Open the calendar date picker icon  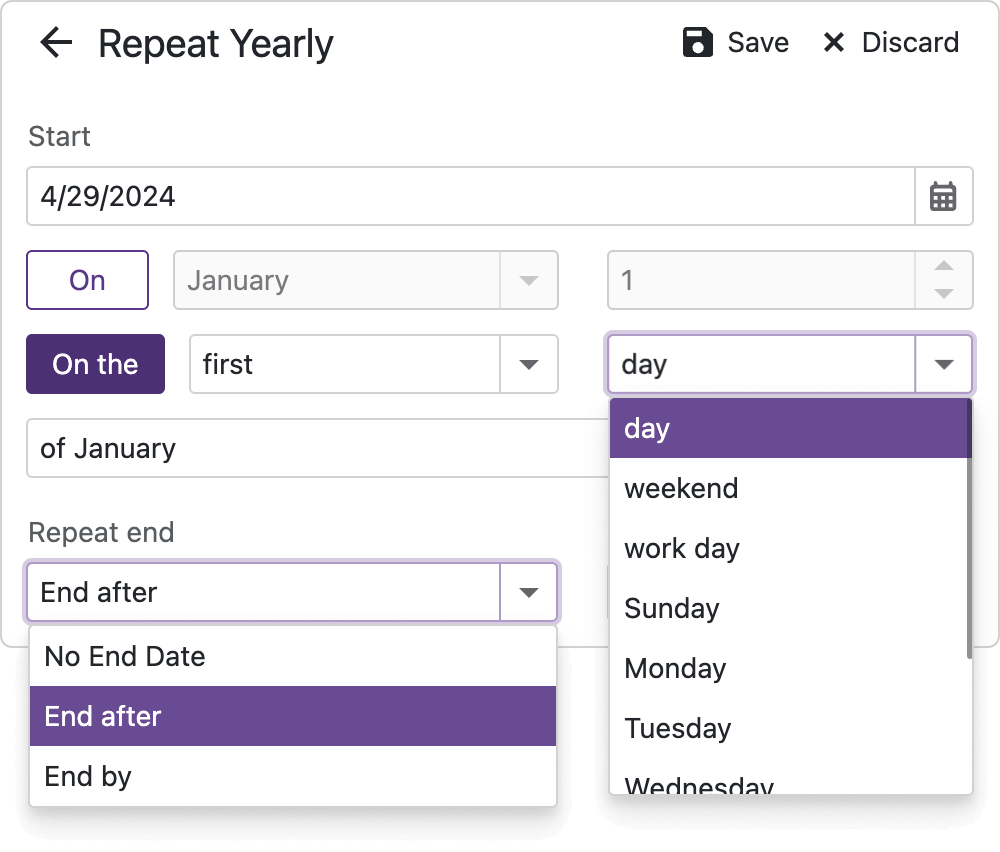pyautogui.click(x=943, y=196)
